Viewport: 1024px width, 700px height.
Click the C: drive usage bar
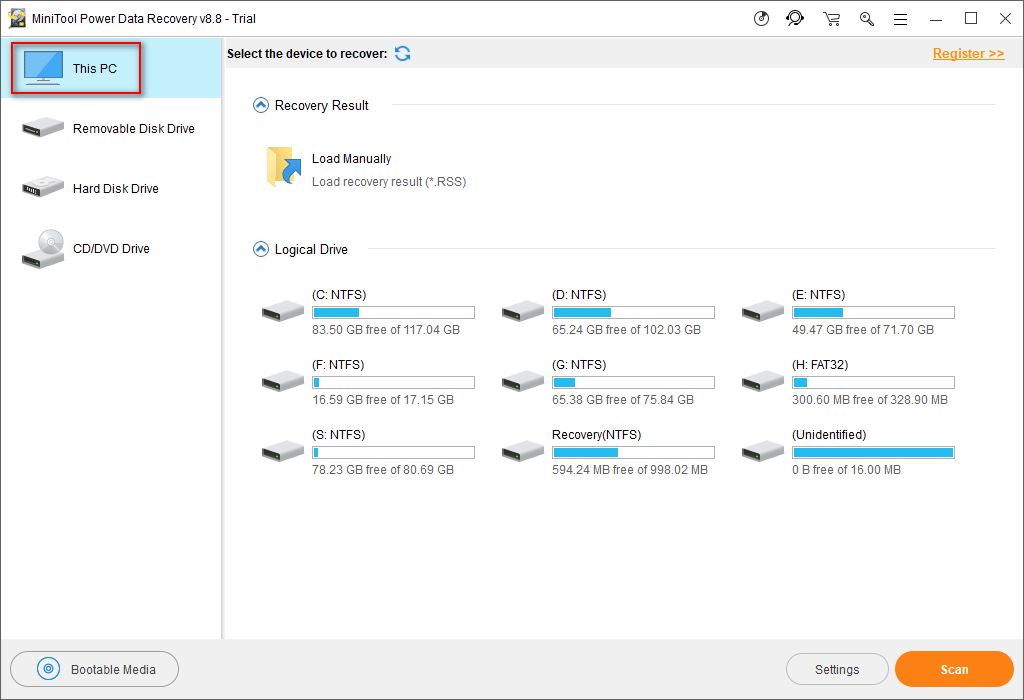click(393, 313)
